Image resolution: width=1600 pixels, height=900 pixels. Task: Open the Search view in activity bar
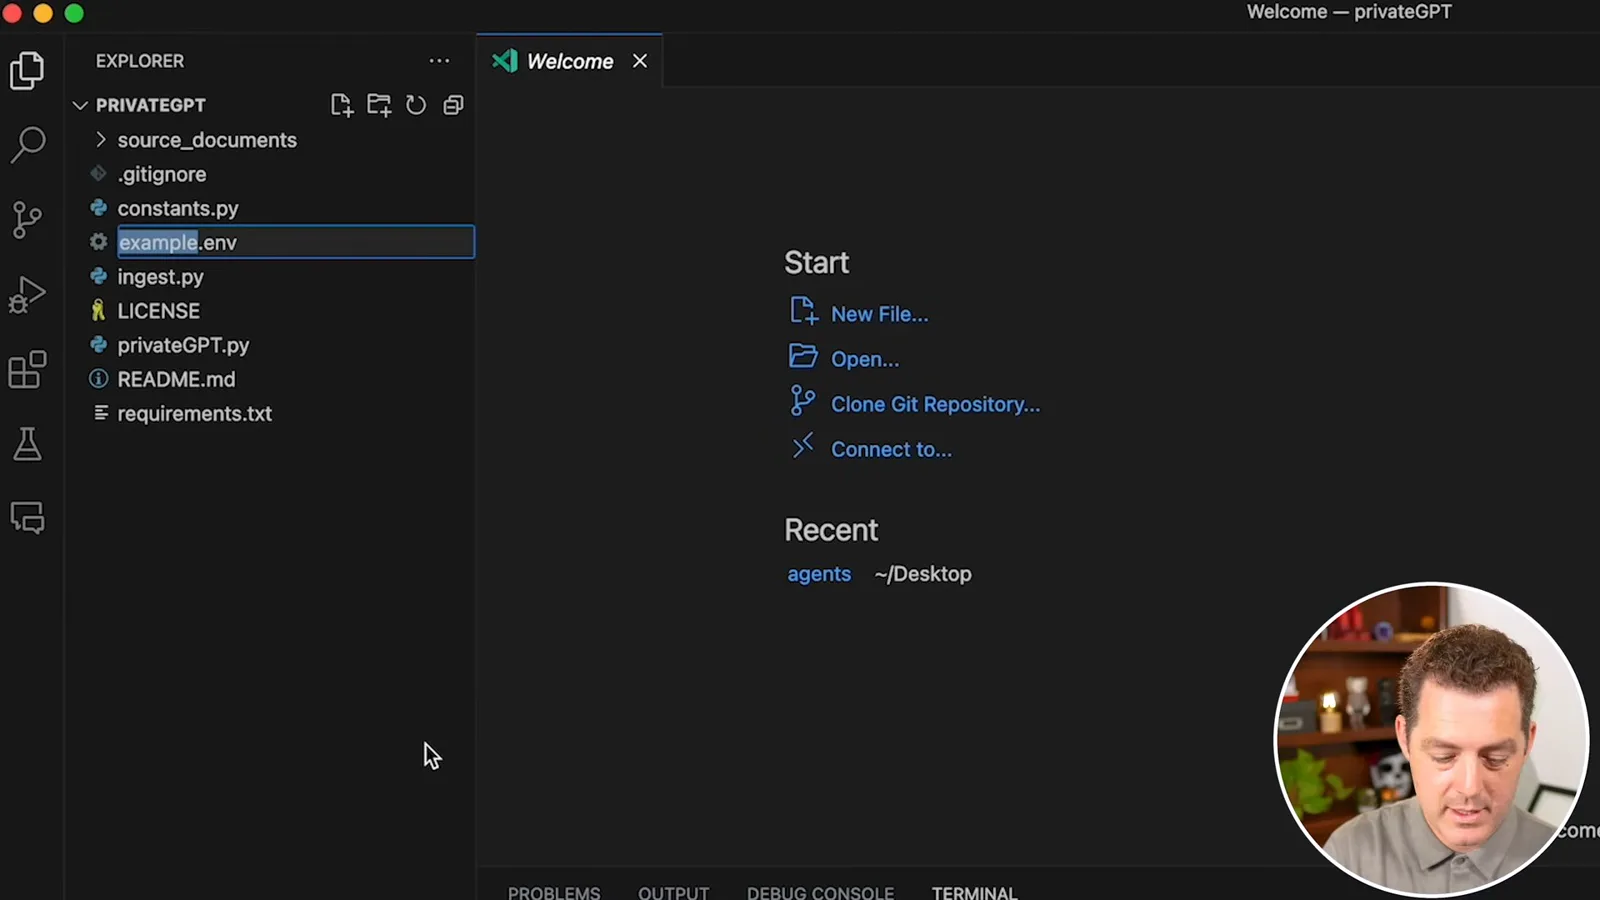pyautogui.click(x=27, y=145)
